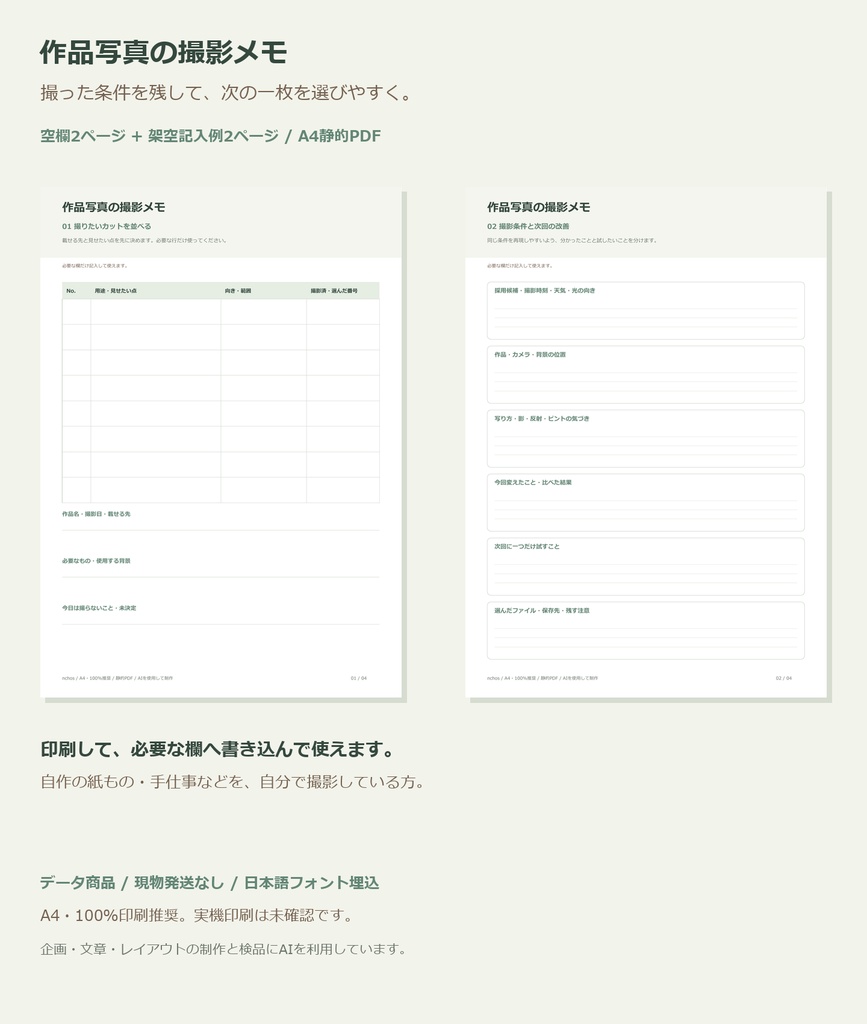The height and width of the screenshot is (1024, 867).
Task: Click the box 選んだファイル・保存先・残す注意
Action: 646,631
